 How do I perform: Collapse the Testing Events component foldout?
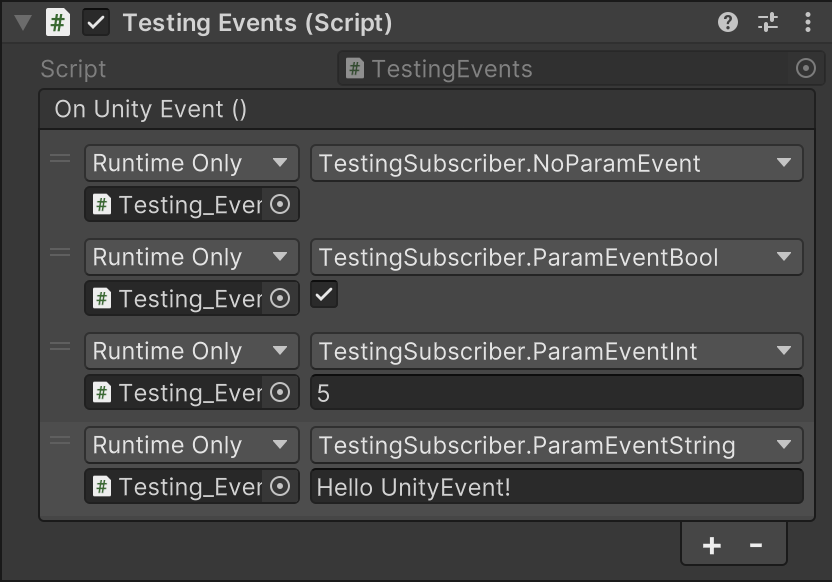[22, 23]
